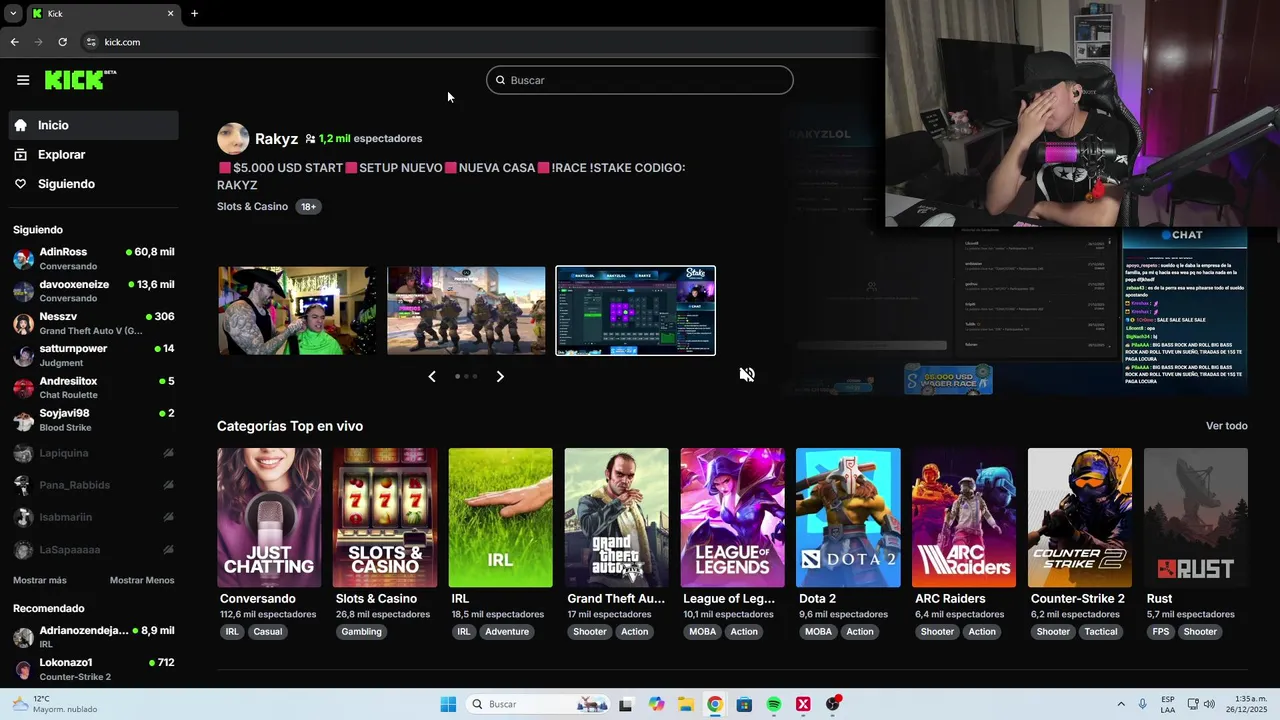Image resolution: width=1280 pixels, height=720 pixels.
Task: Click Rakyz streamer avatar
Action: (x=233, y=139)
